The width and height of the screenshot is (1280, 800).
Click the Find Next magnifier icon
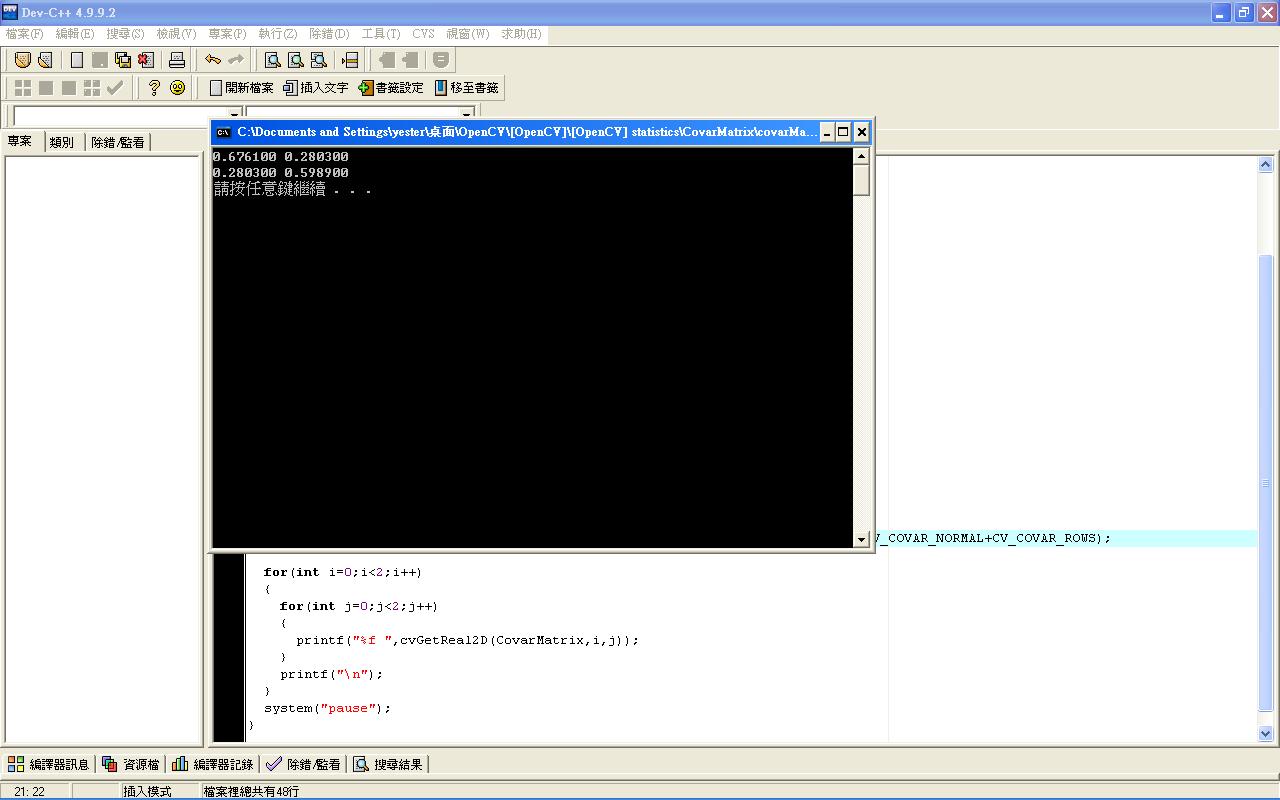coord(318,60)
